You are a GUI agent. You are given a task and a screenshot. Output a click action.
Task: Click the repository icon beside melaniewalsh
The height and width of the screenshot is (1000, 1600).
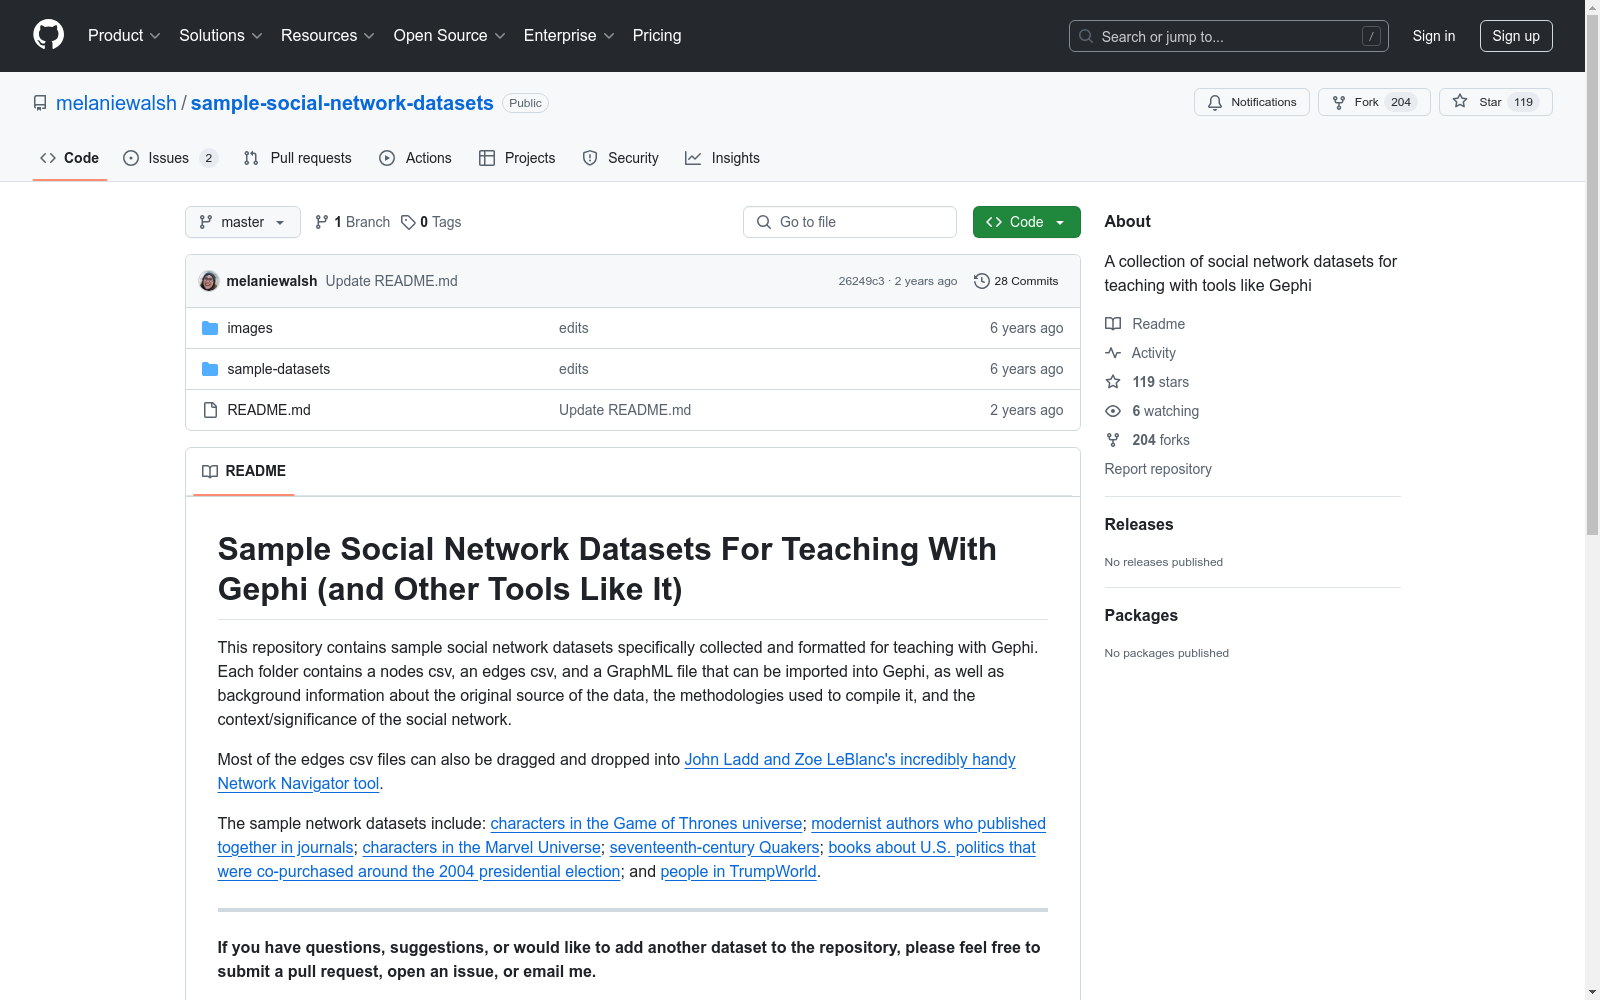pyautogui.click(x=40, y=103)
